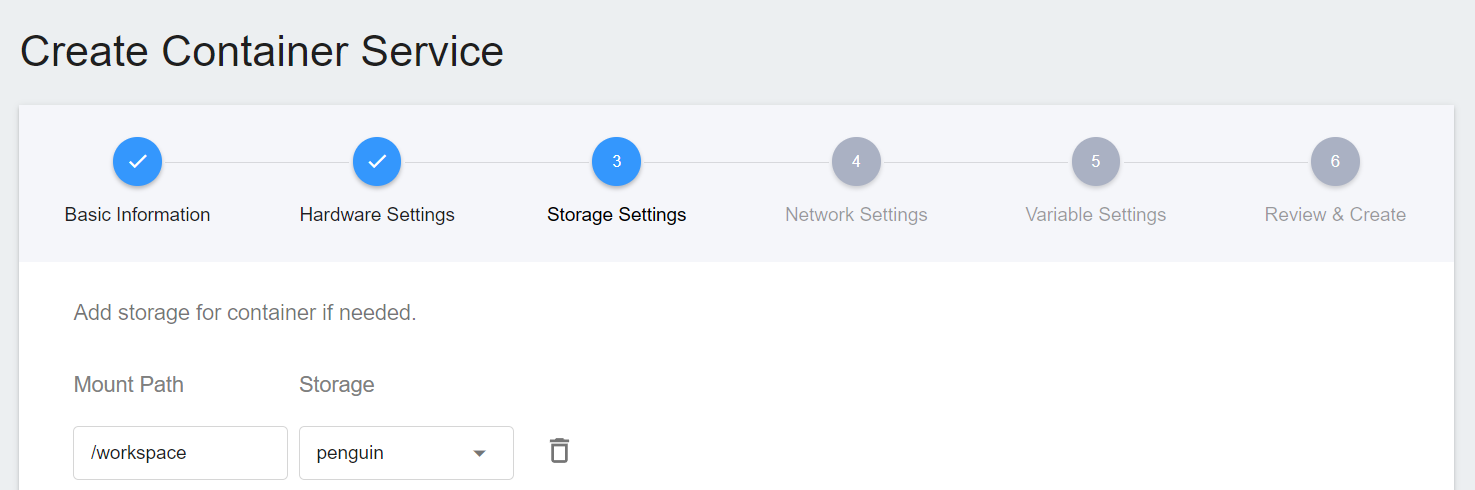Jump to the Network Settings step label
The width and height of the screenshot is (1475, 490).
pyautogui.click(x=856, y=215)
